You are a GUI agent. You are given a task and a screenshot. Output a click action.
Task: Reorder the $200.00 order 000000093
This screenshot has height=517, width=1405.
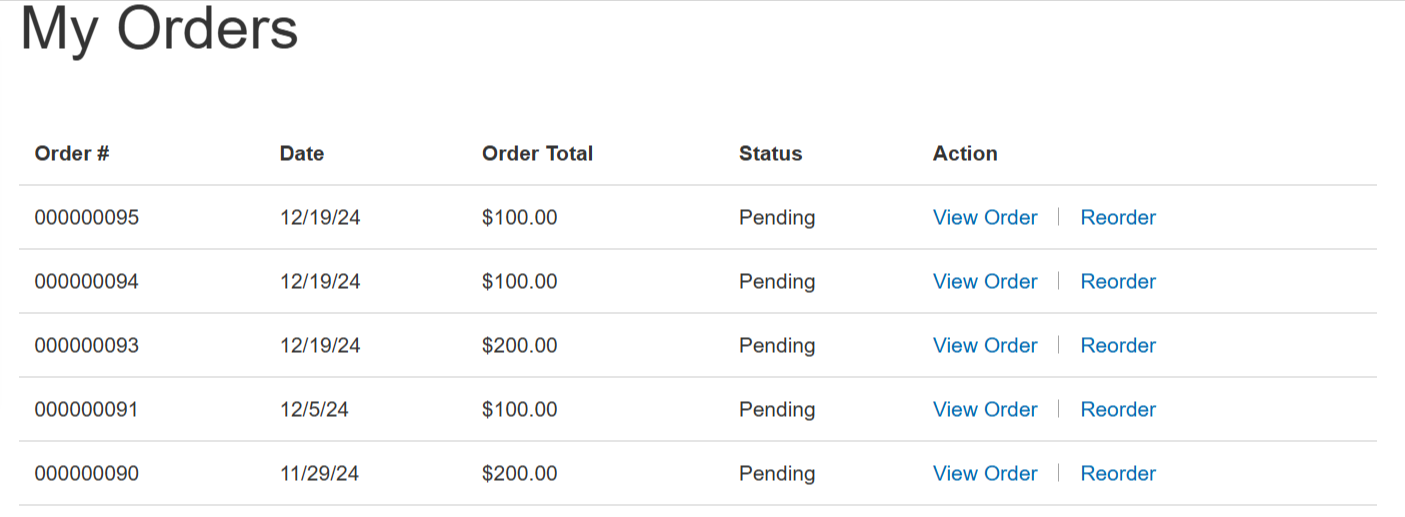tap(1118, 345)
